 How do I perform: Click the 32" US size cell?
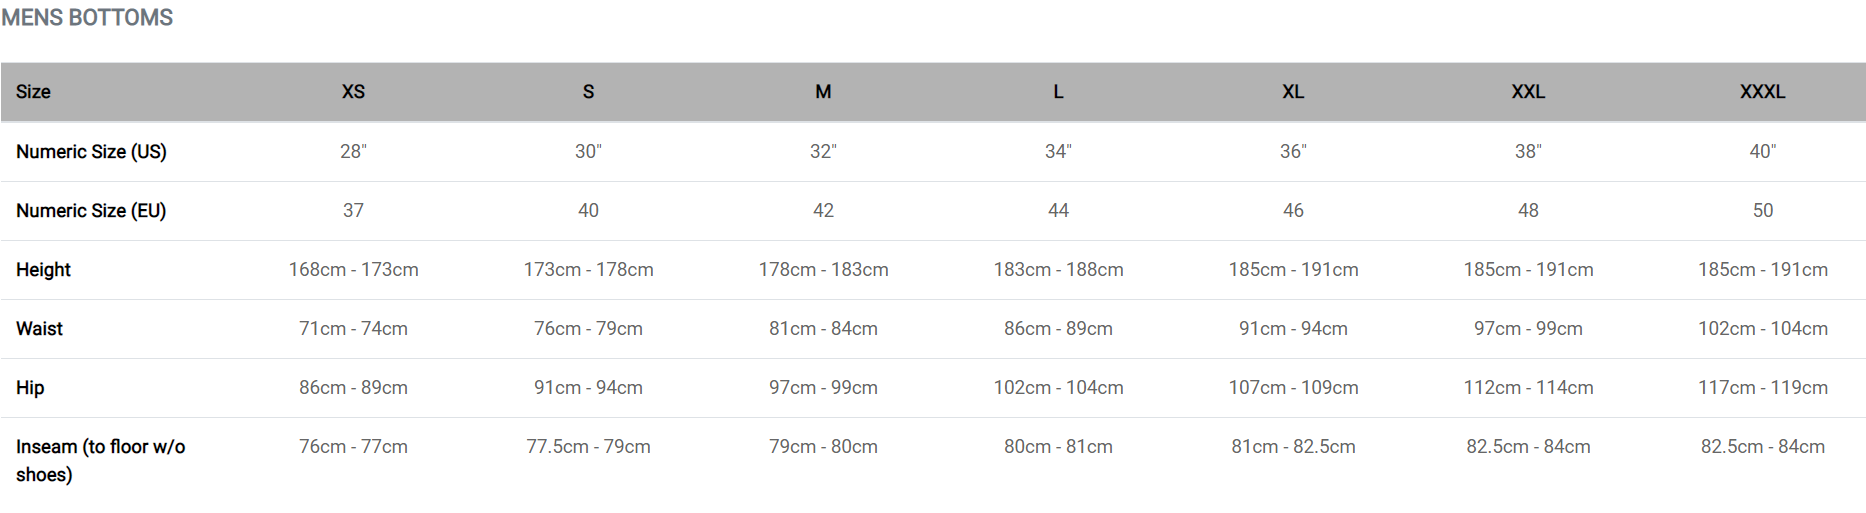[823, 152]
